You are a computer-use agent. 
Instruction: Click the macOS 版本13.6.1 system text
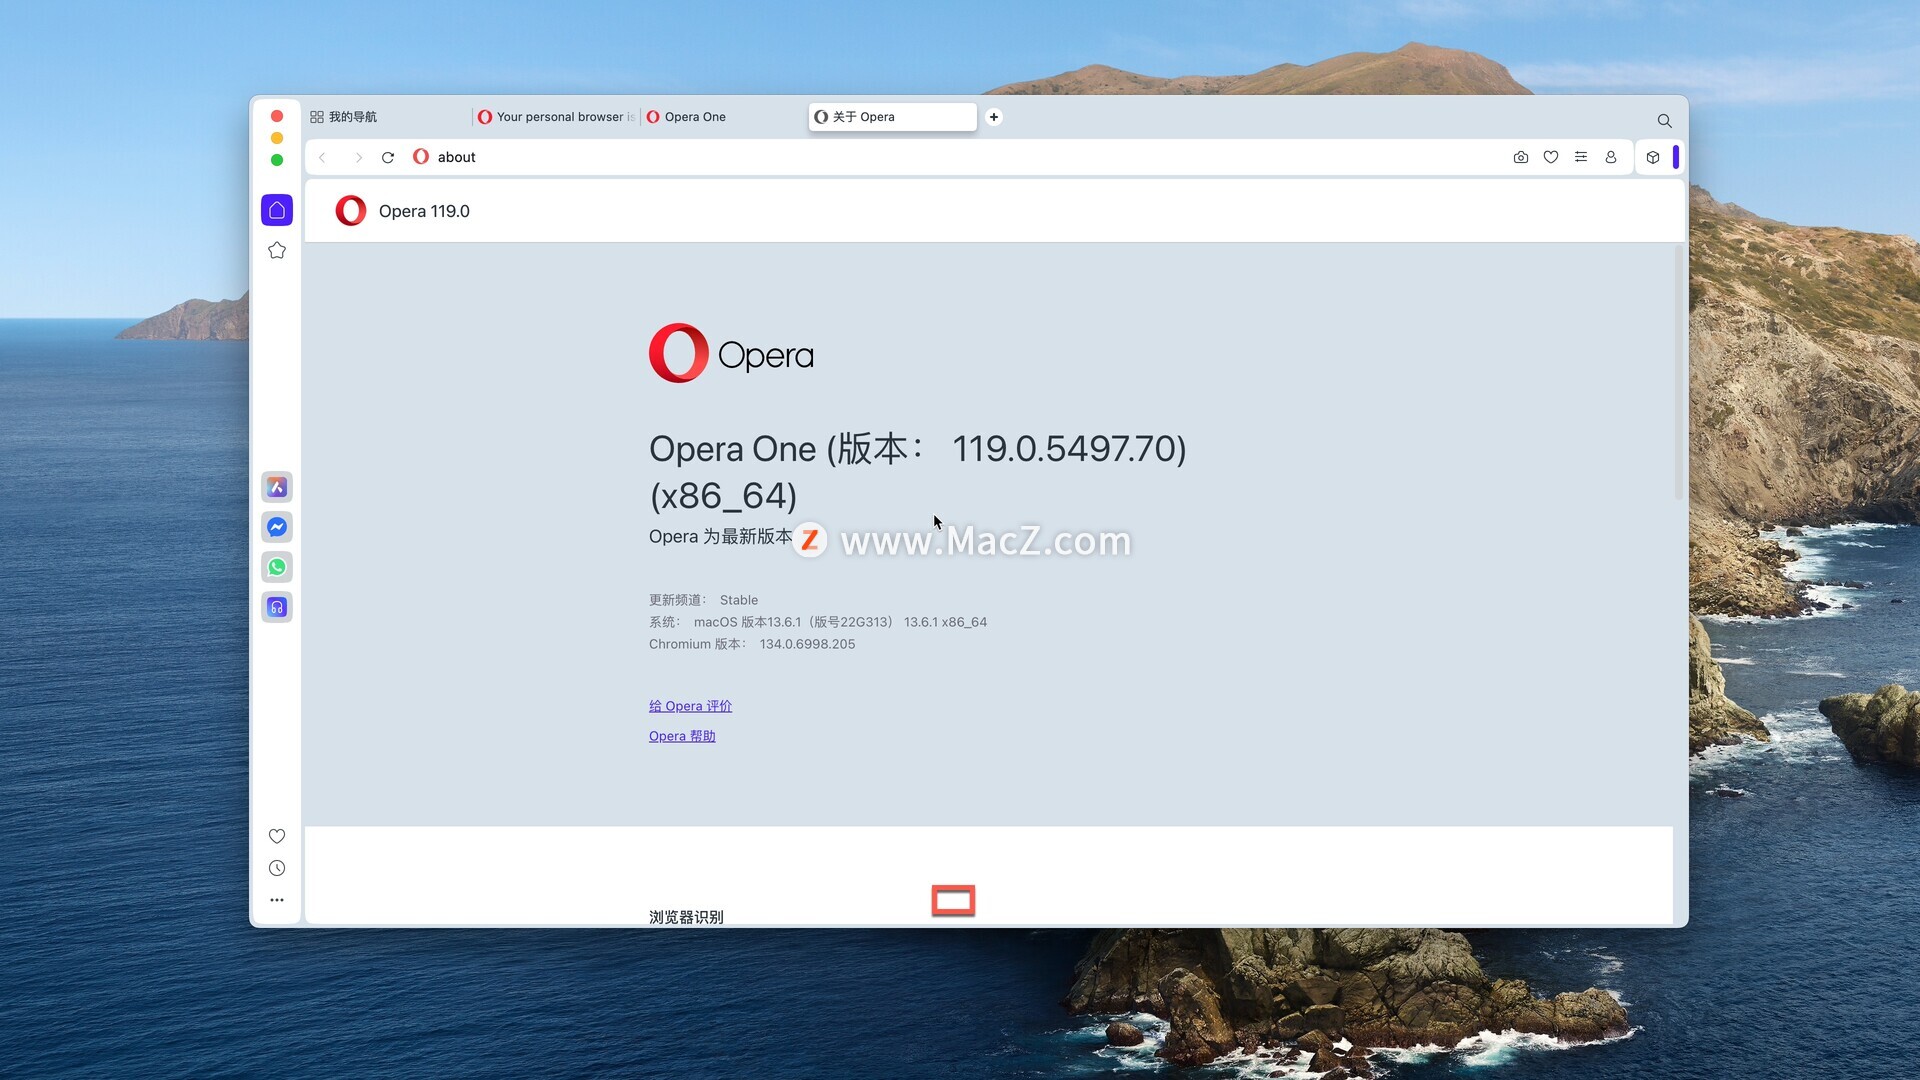(818, 622)
